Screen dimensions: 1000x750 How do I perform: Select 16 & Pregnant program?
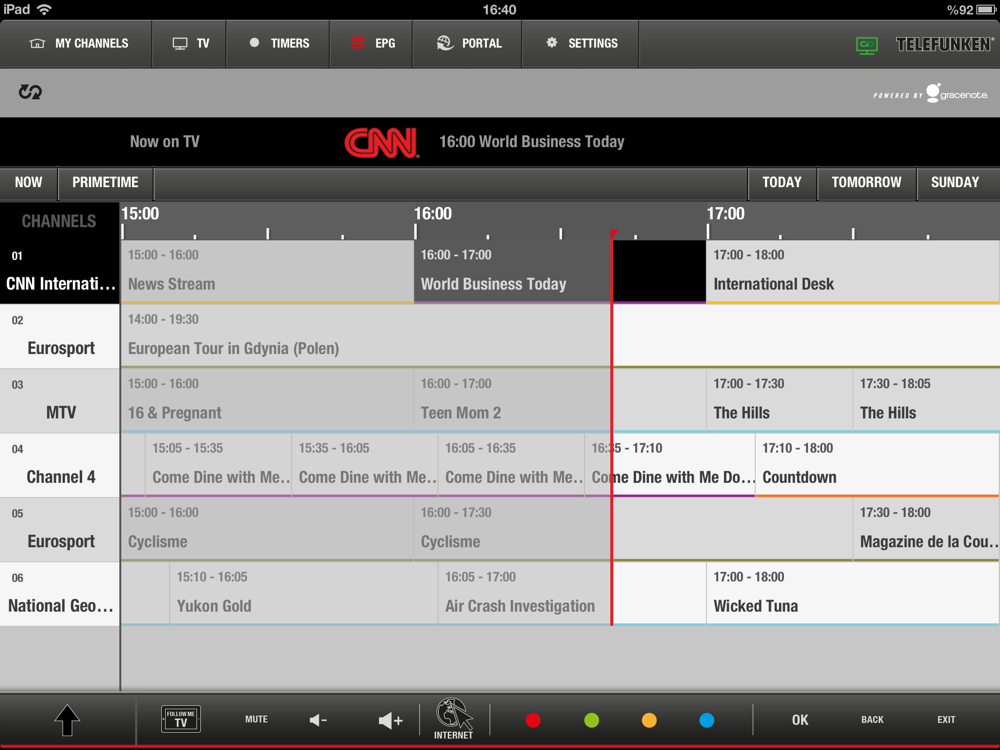[267, 401]
